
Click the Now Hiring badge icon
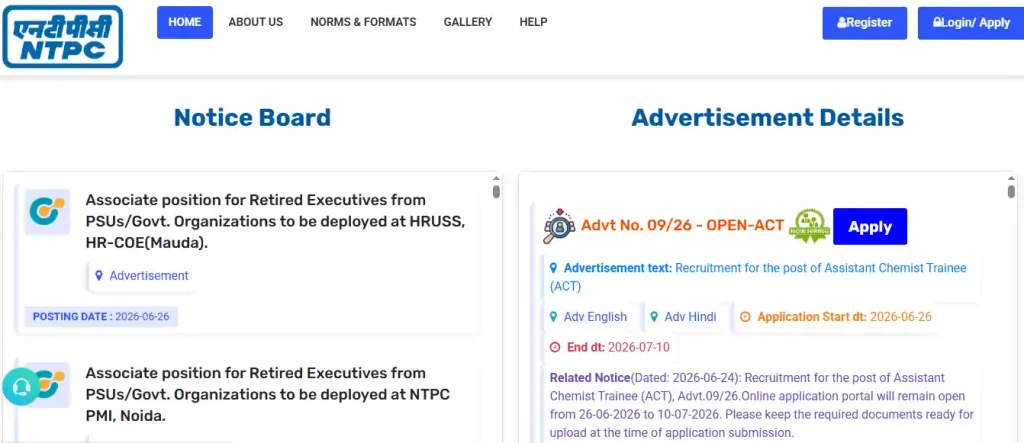pos(809,226)
